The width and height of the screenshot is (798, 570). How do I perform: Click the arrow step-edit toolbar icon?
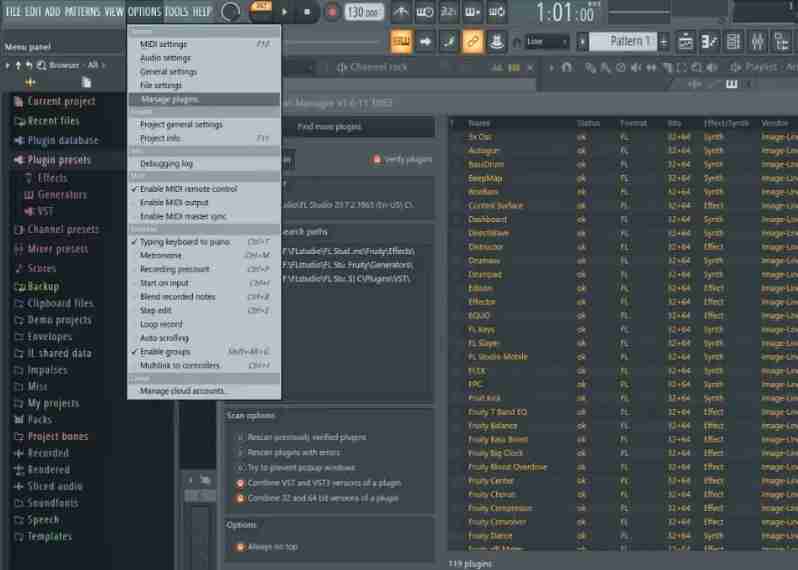pyautogui.click(x=425, y=41)
